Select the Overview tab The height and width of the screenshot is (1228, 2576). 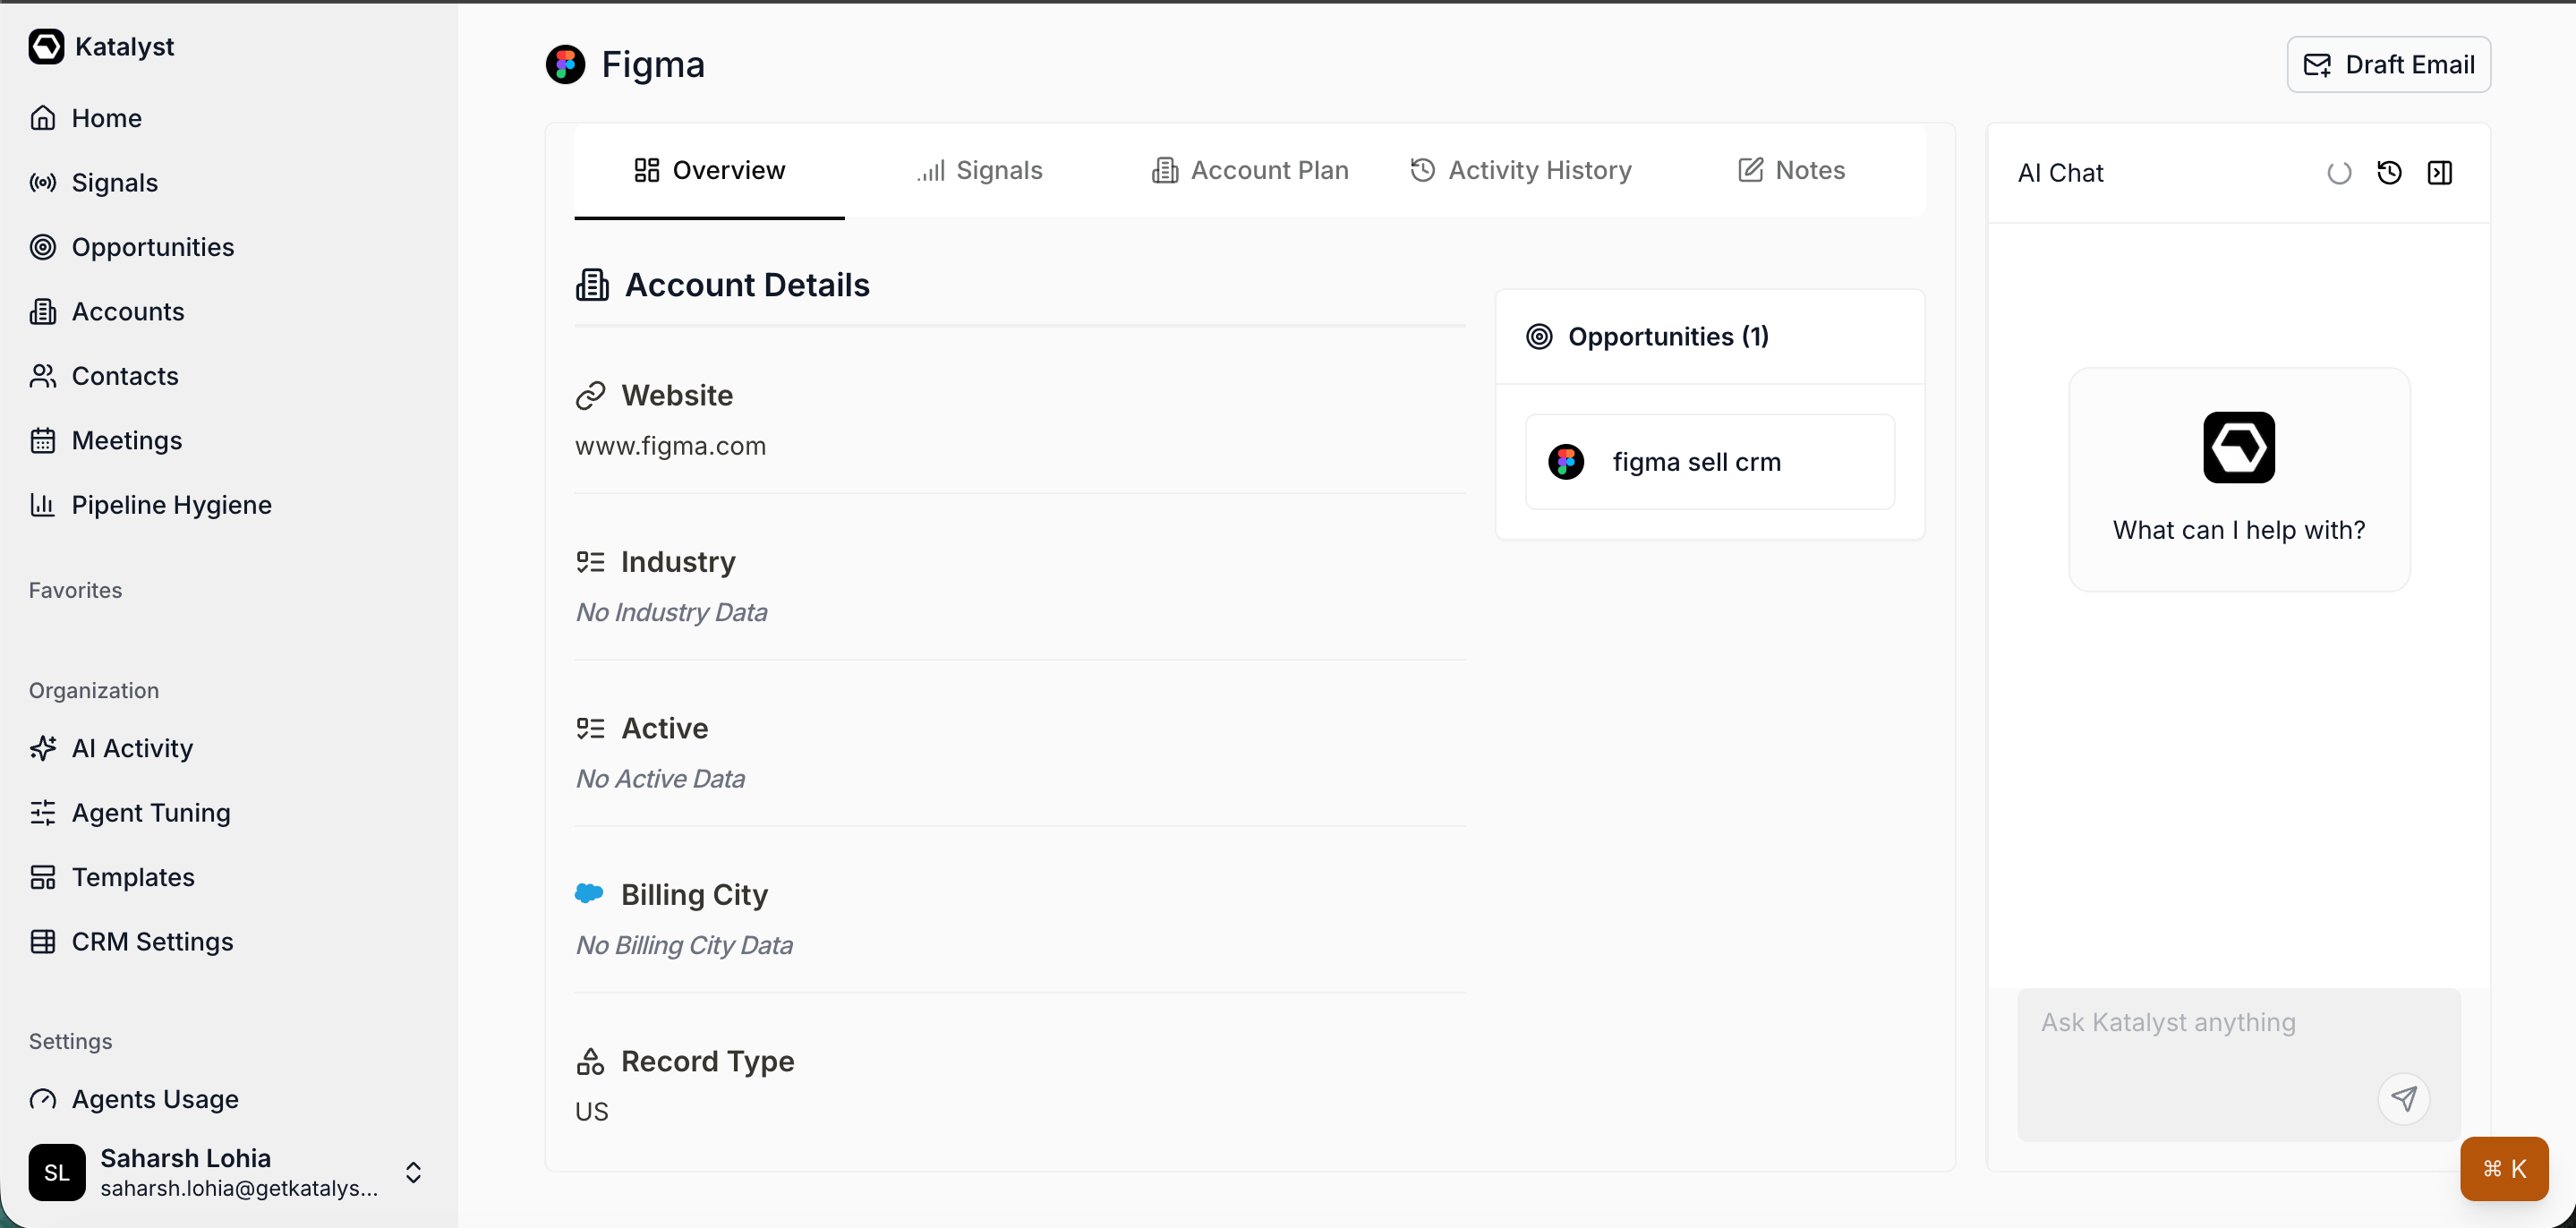(x=709, y=170)
